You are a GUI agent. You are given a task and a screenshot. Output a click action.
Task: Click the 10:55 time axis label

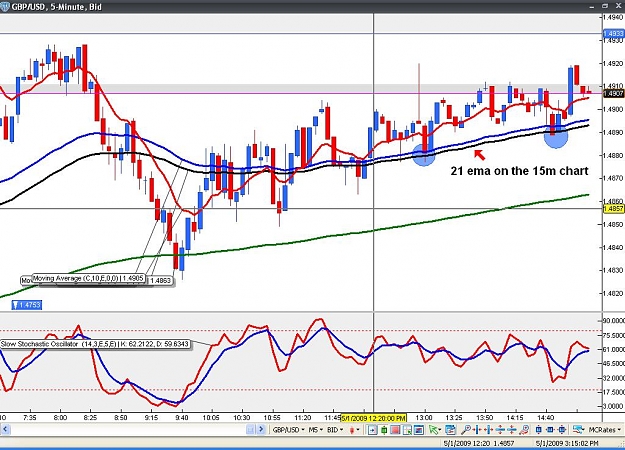coord(272,418)
